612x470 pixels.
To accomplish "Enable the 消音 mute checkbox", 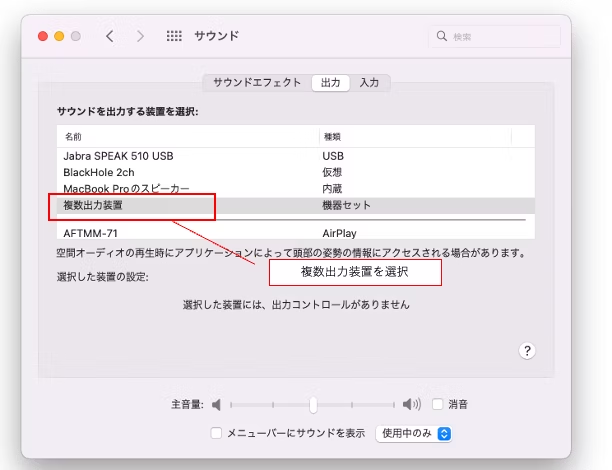I will [x=438, y=404].
